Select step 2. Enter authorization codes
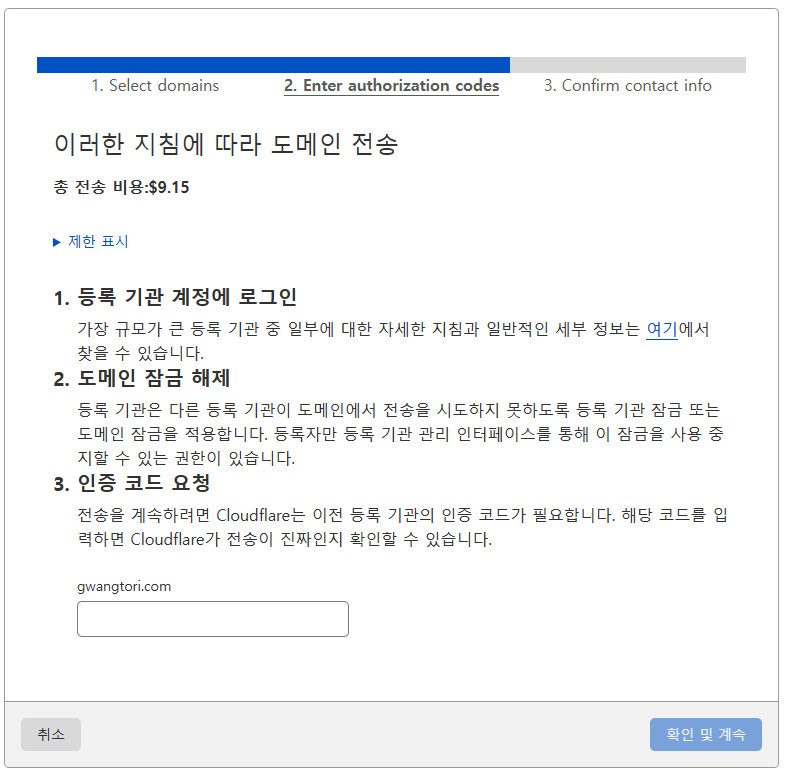This screenshot has width=787, height=773. coord(391,85)
